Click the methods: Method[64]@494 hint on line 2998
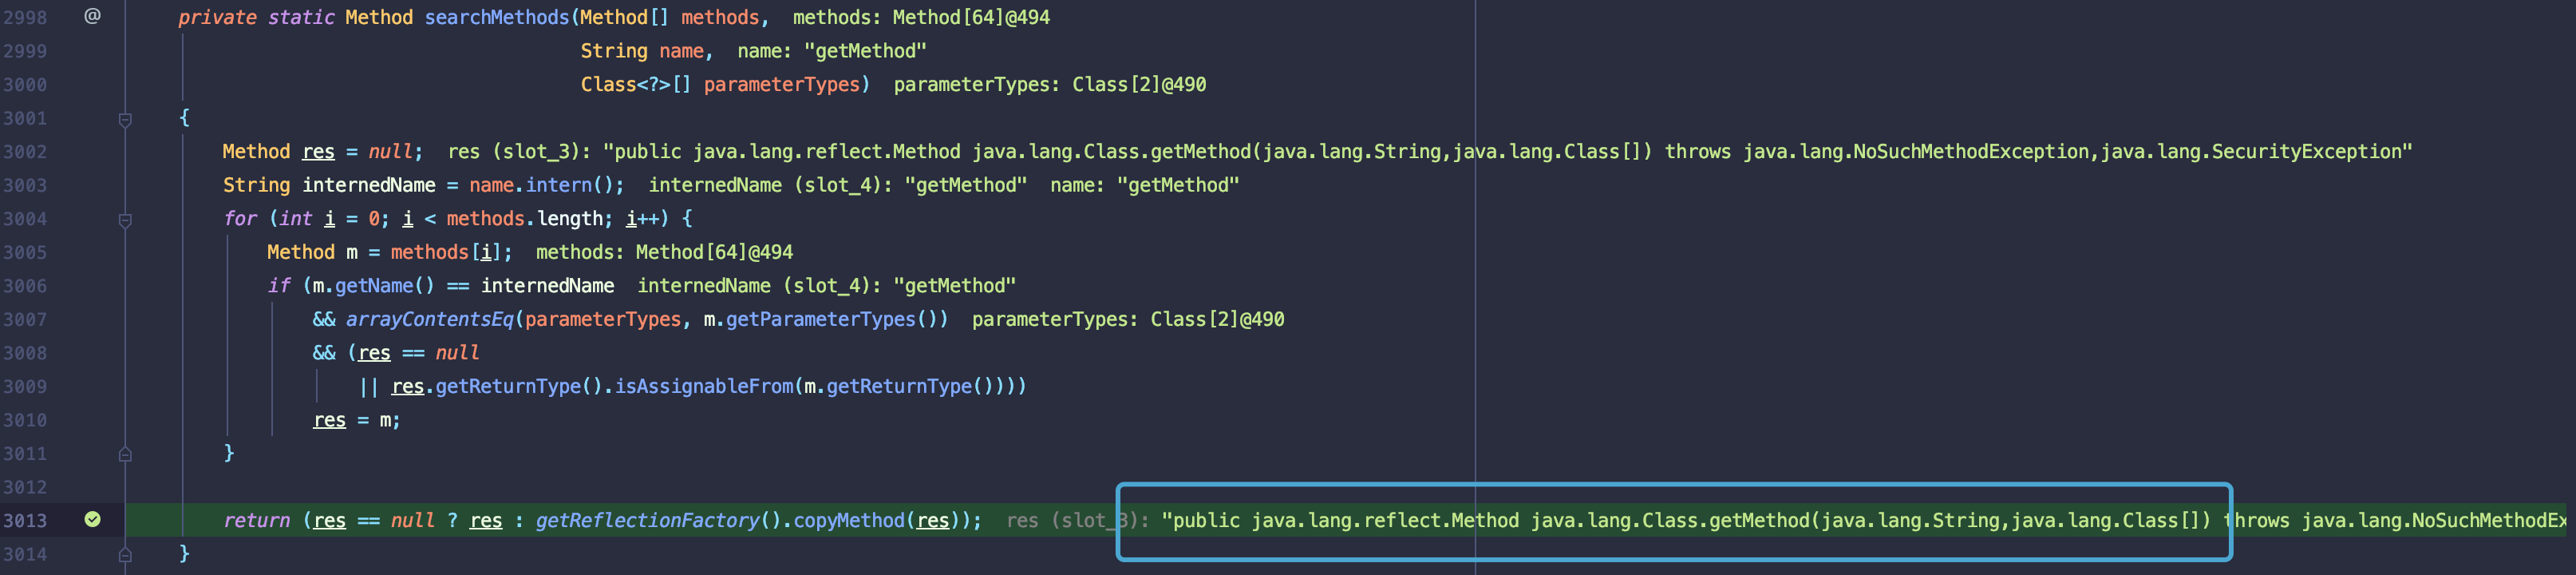 tap(920, 17)
